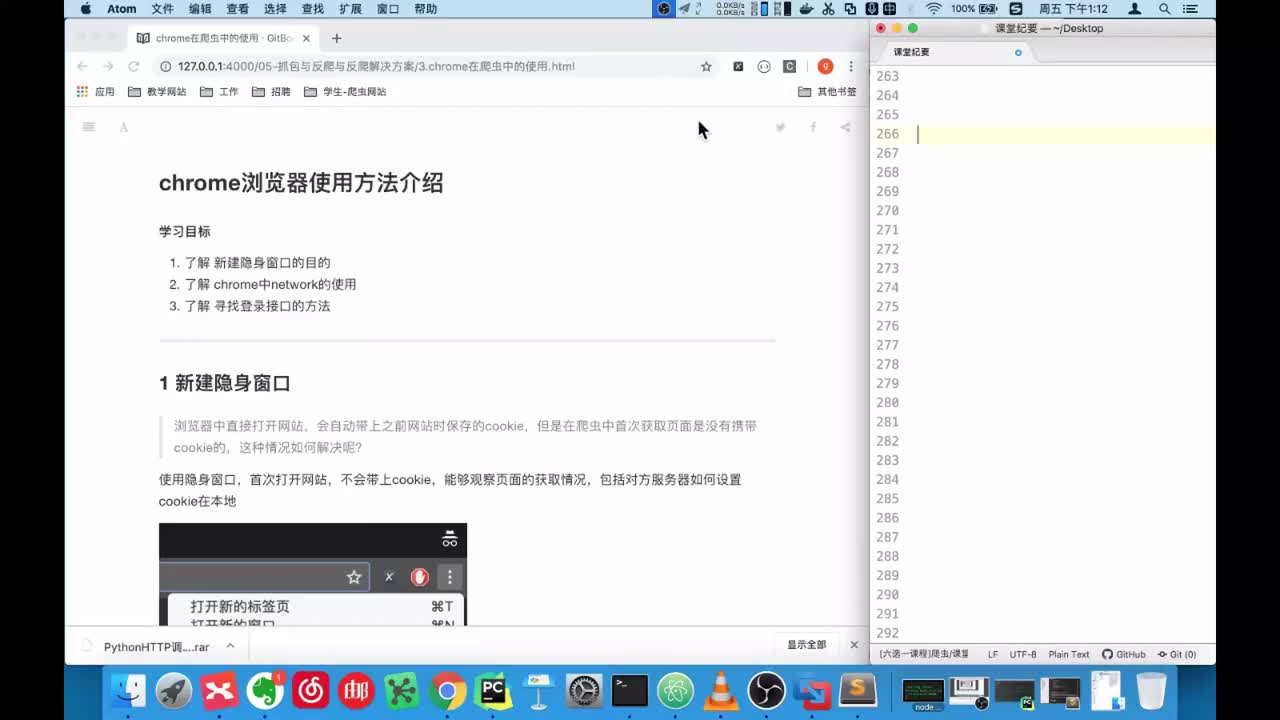
Task: Open the 教学网站 bookmark folder
Action: point(157,91)
